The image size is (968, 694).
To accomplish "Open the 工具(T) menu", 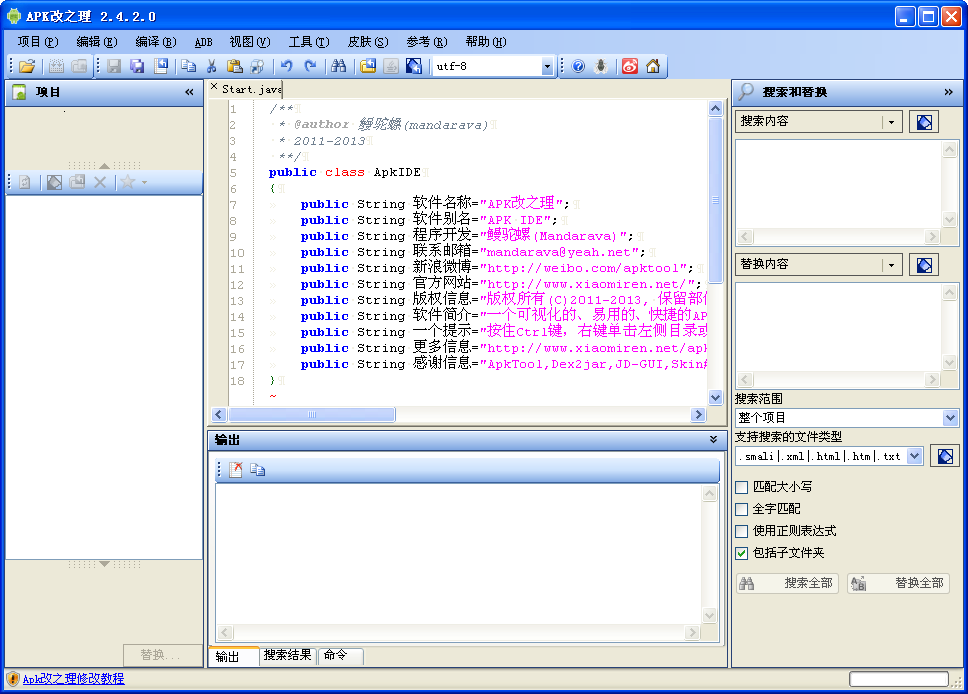I will 309,41.
